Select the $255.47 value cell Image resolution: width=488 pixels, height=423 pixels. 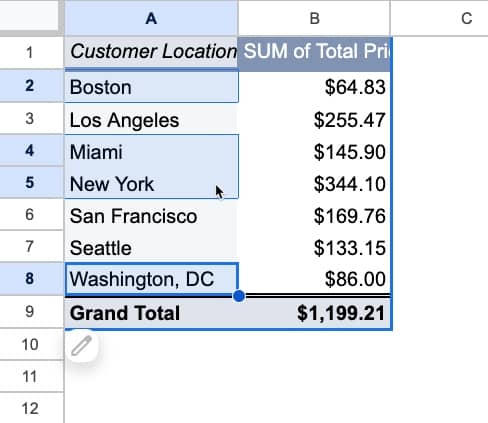(314, 119)
